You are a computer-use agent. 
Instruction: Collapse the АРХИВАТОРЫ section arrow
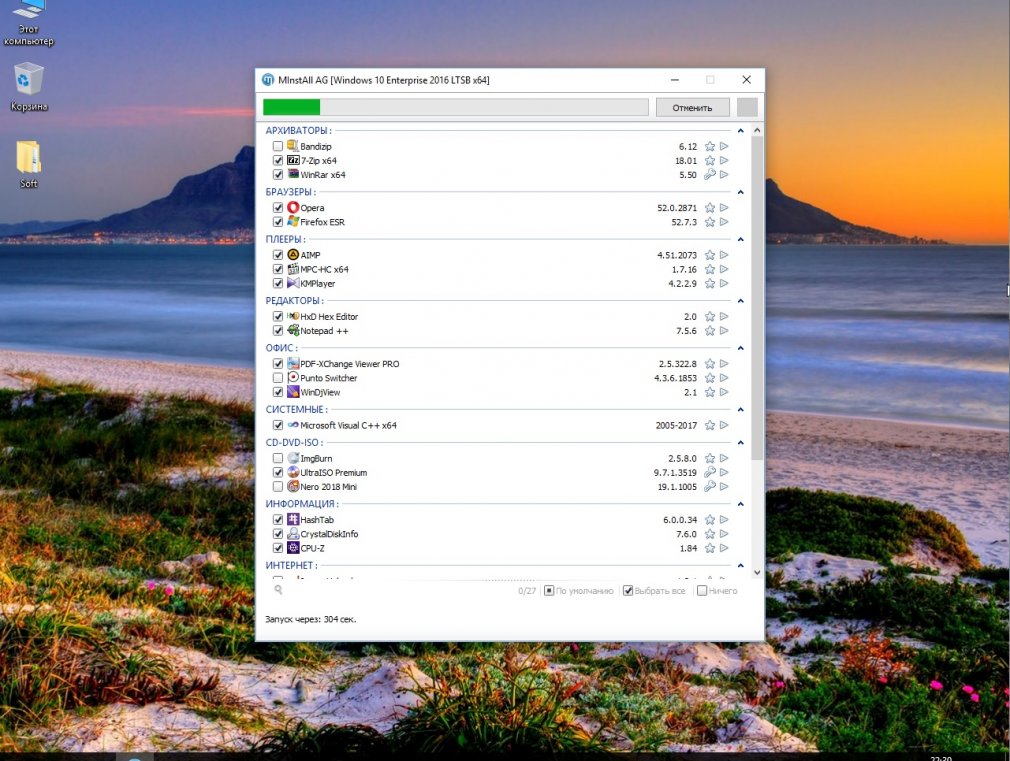pyautogui.click(x=741, y=131)
